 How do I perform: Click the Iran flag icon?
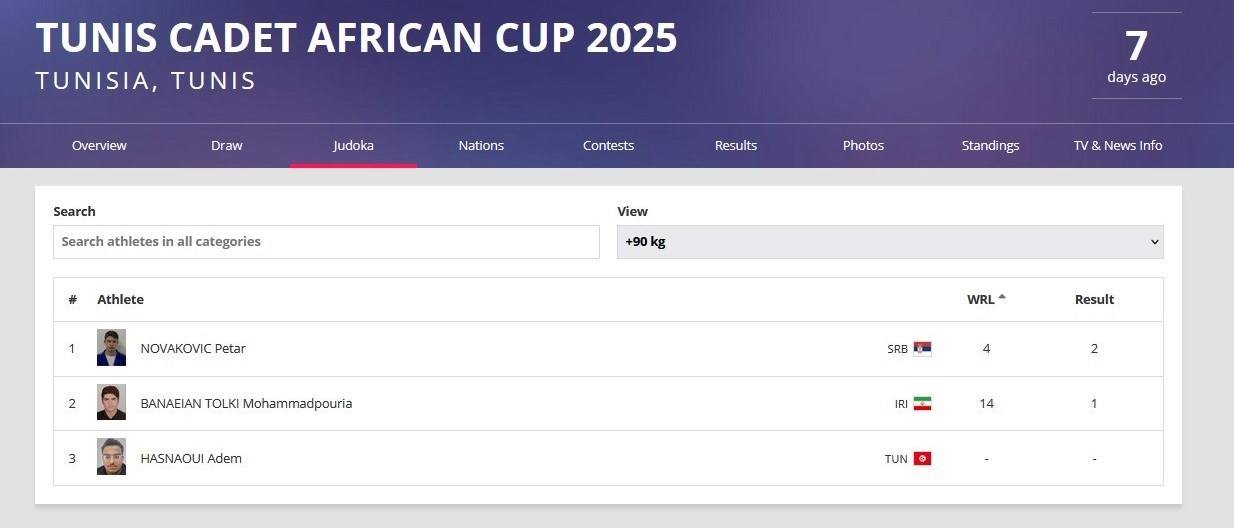pyautogui.click(x=922, y=404)
